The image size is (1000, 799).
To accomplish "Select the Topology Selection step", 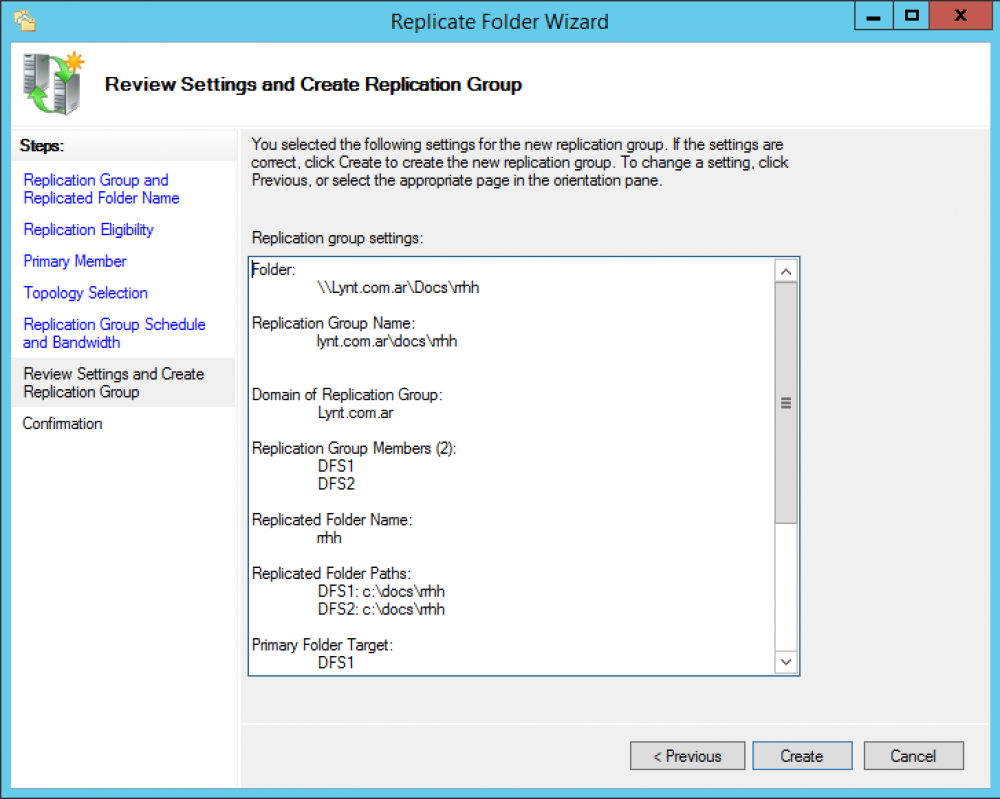I will (85, 293).
